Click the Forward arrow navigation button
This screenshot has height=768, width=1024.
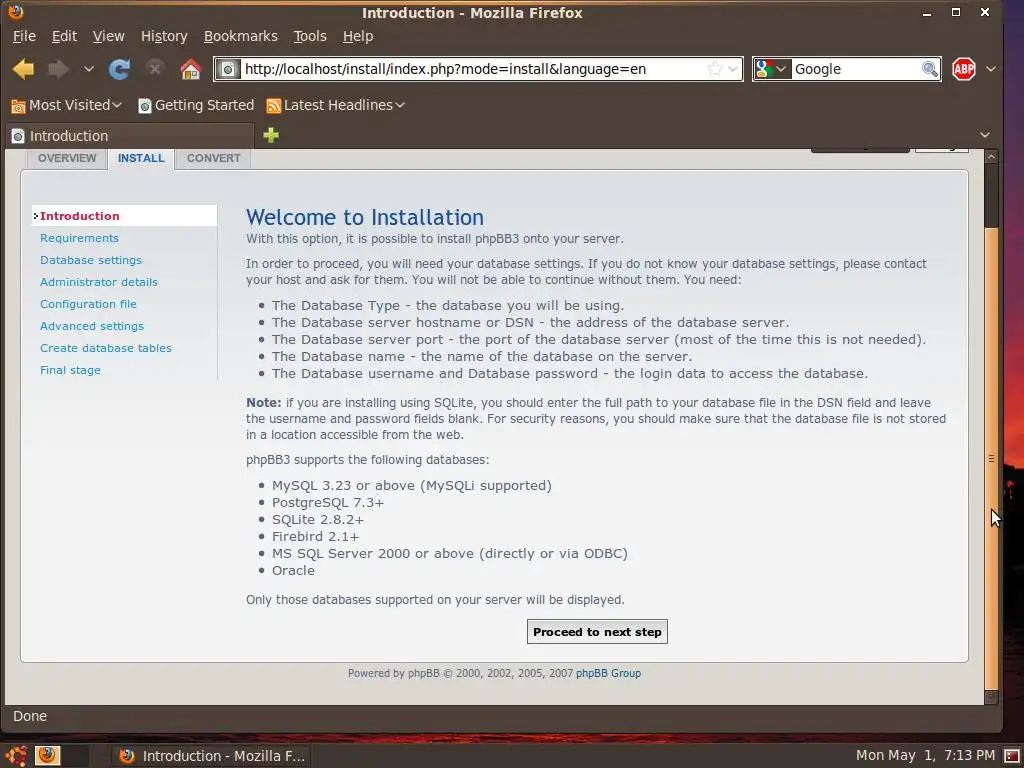(58, 69)
